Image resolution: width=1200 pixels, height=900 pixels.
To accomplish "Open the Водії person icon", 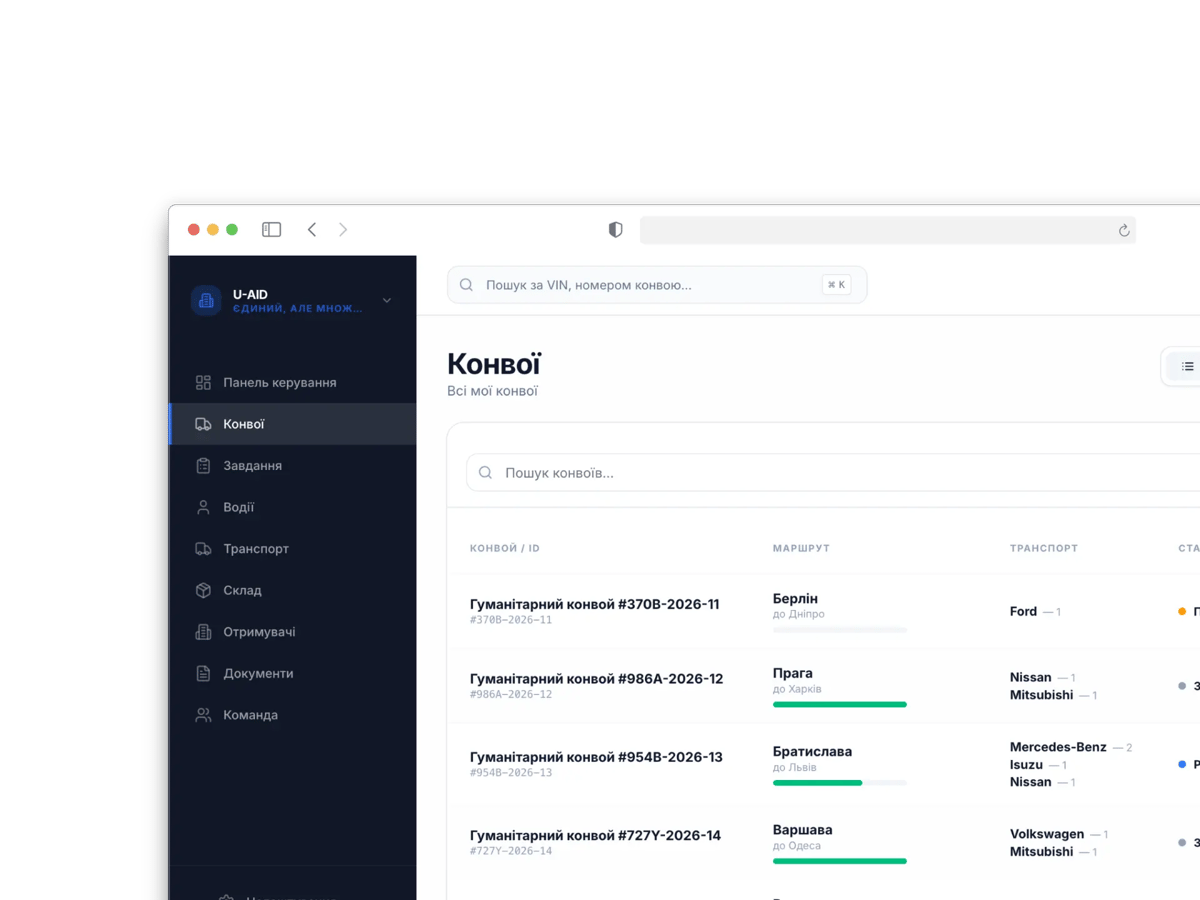I will click(x=203, y=508).
